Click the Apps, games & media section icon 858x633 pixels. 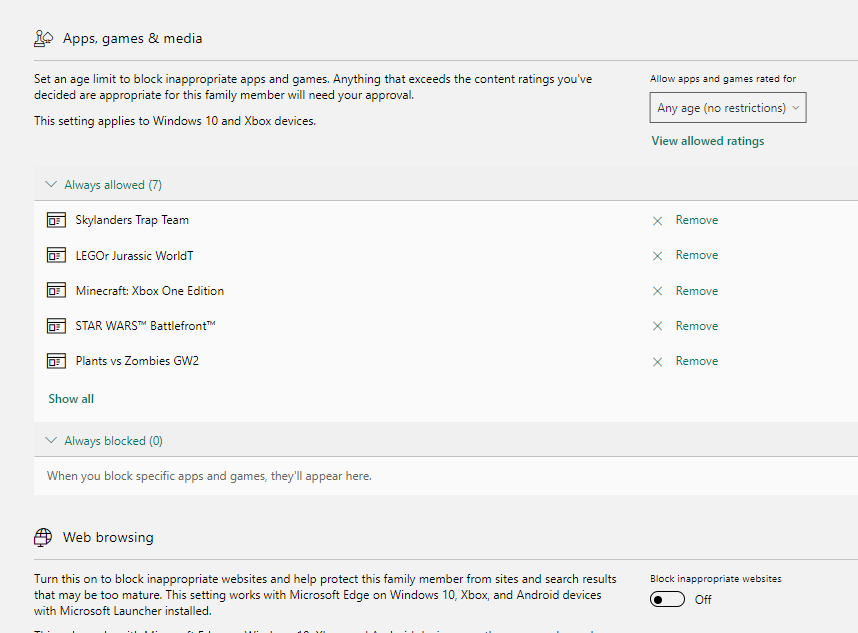(43, 38)
